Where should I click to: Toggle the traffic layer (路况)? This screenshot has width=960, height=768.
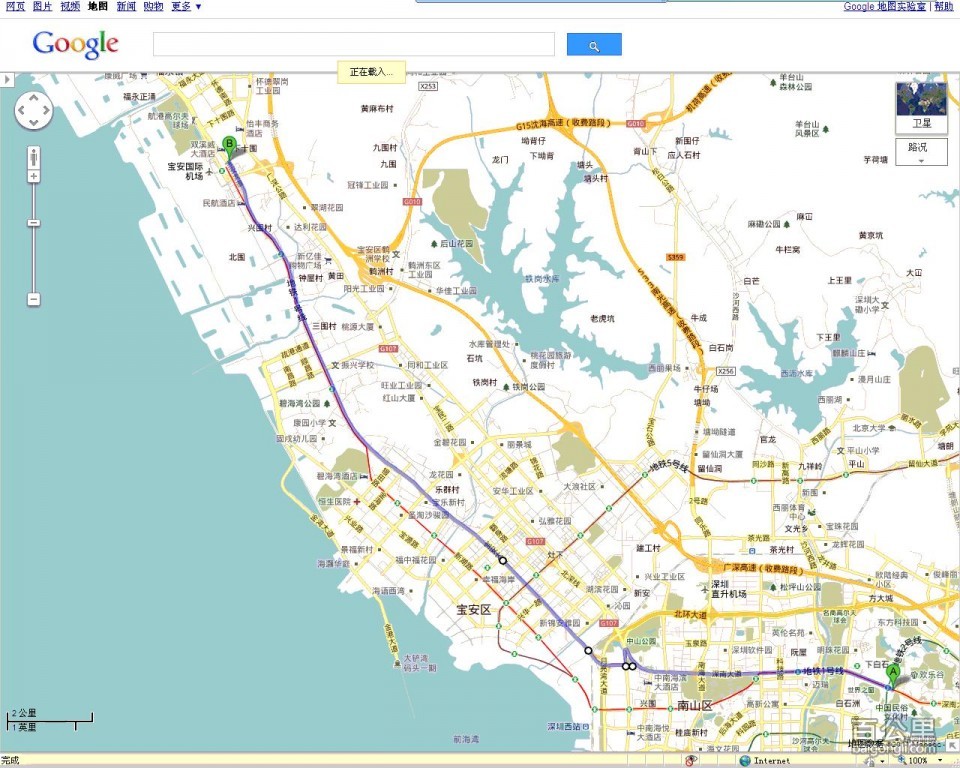click(921, 151)
